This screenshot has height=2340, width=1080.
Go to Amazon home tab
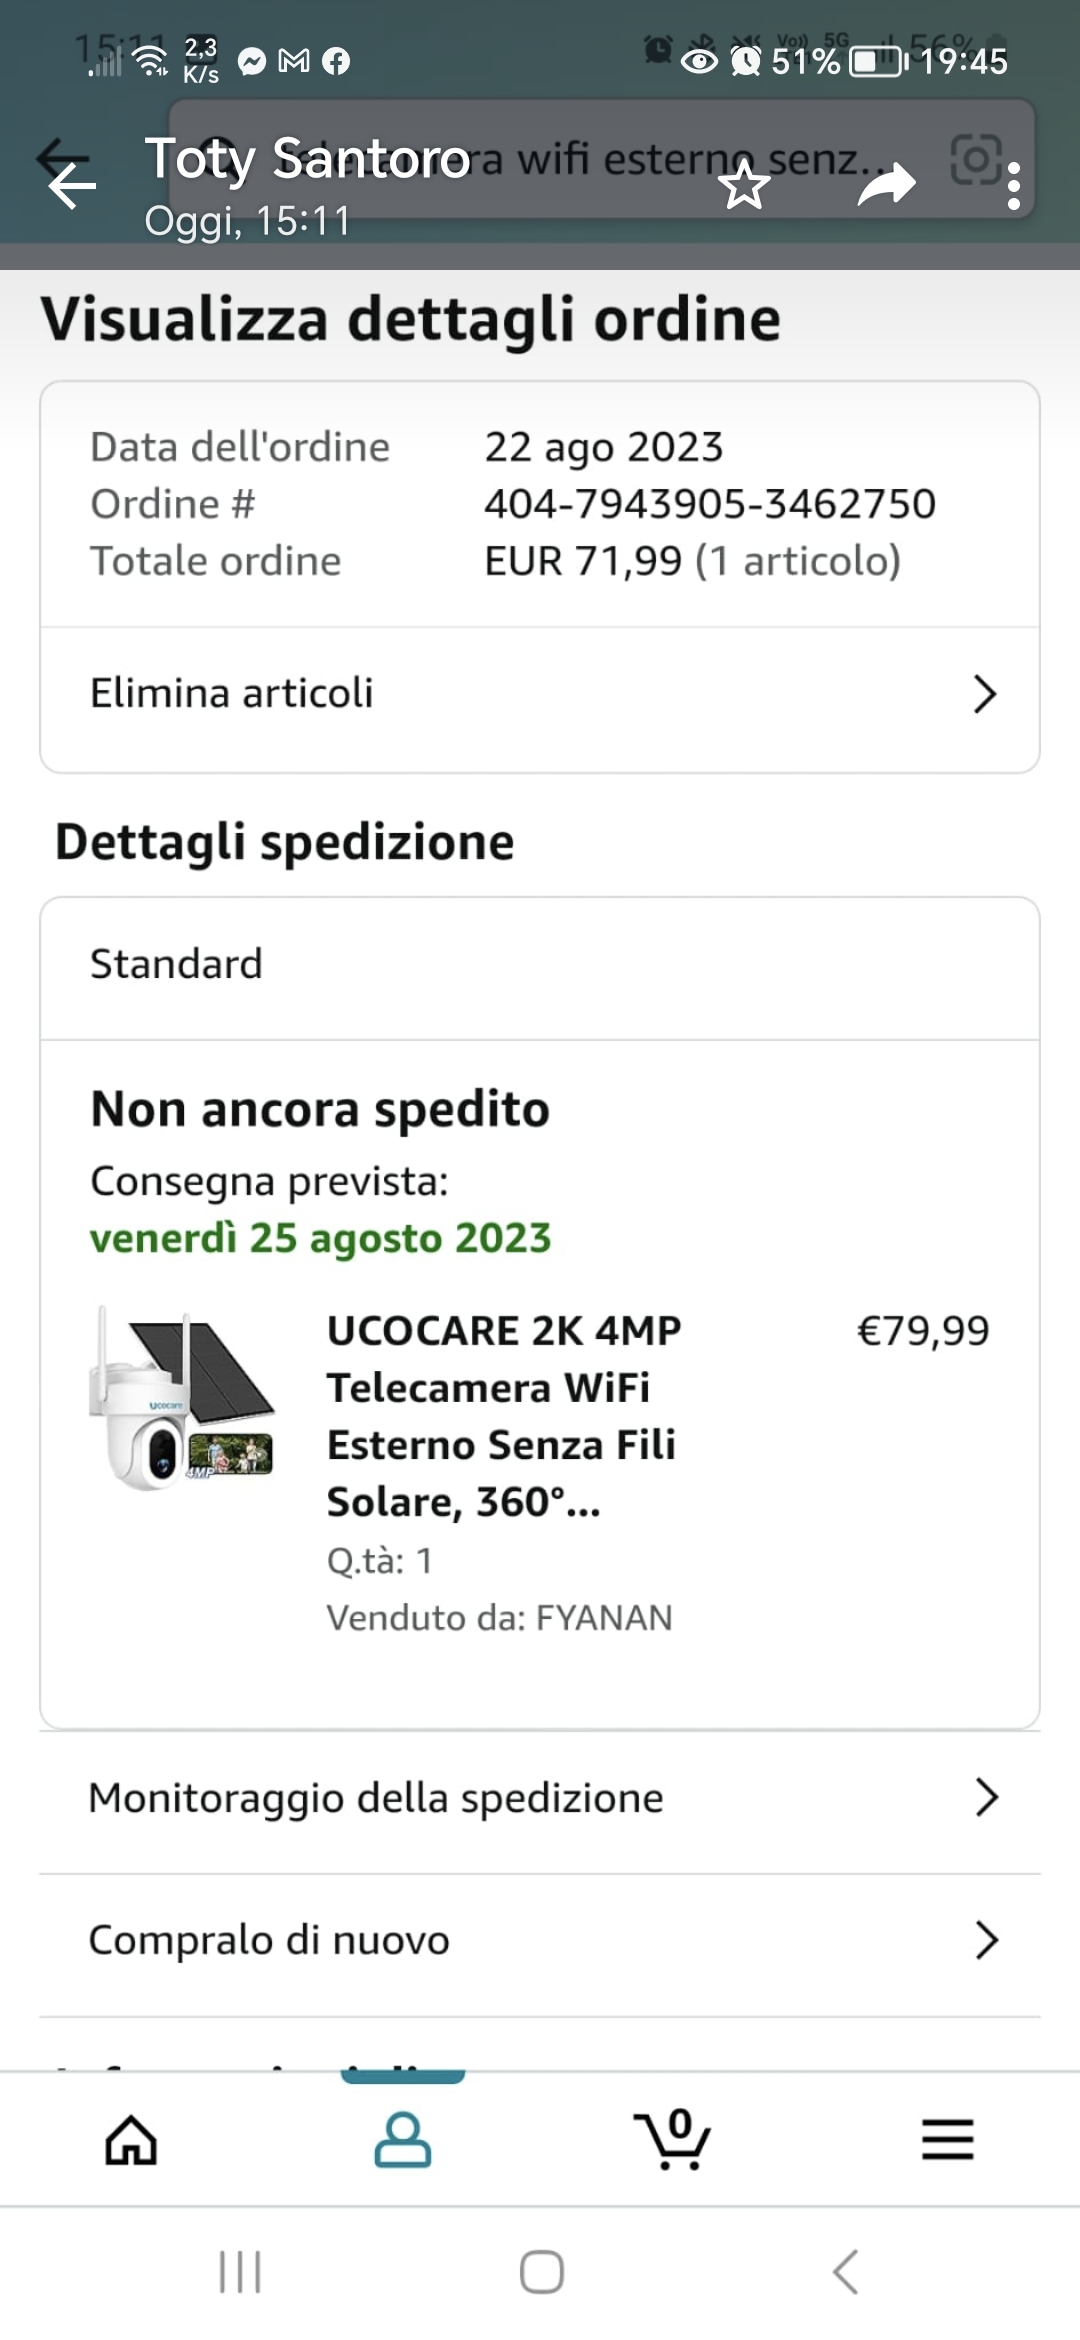[x=131, y=2140]
